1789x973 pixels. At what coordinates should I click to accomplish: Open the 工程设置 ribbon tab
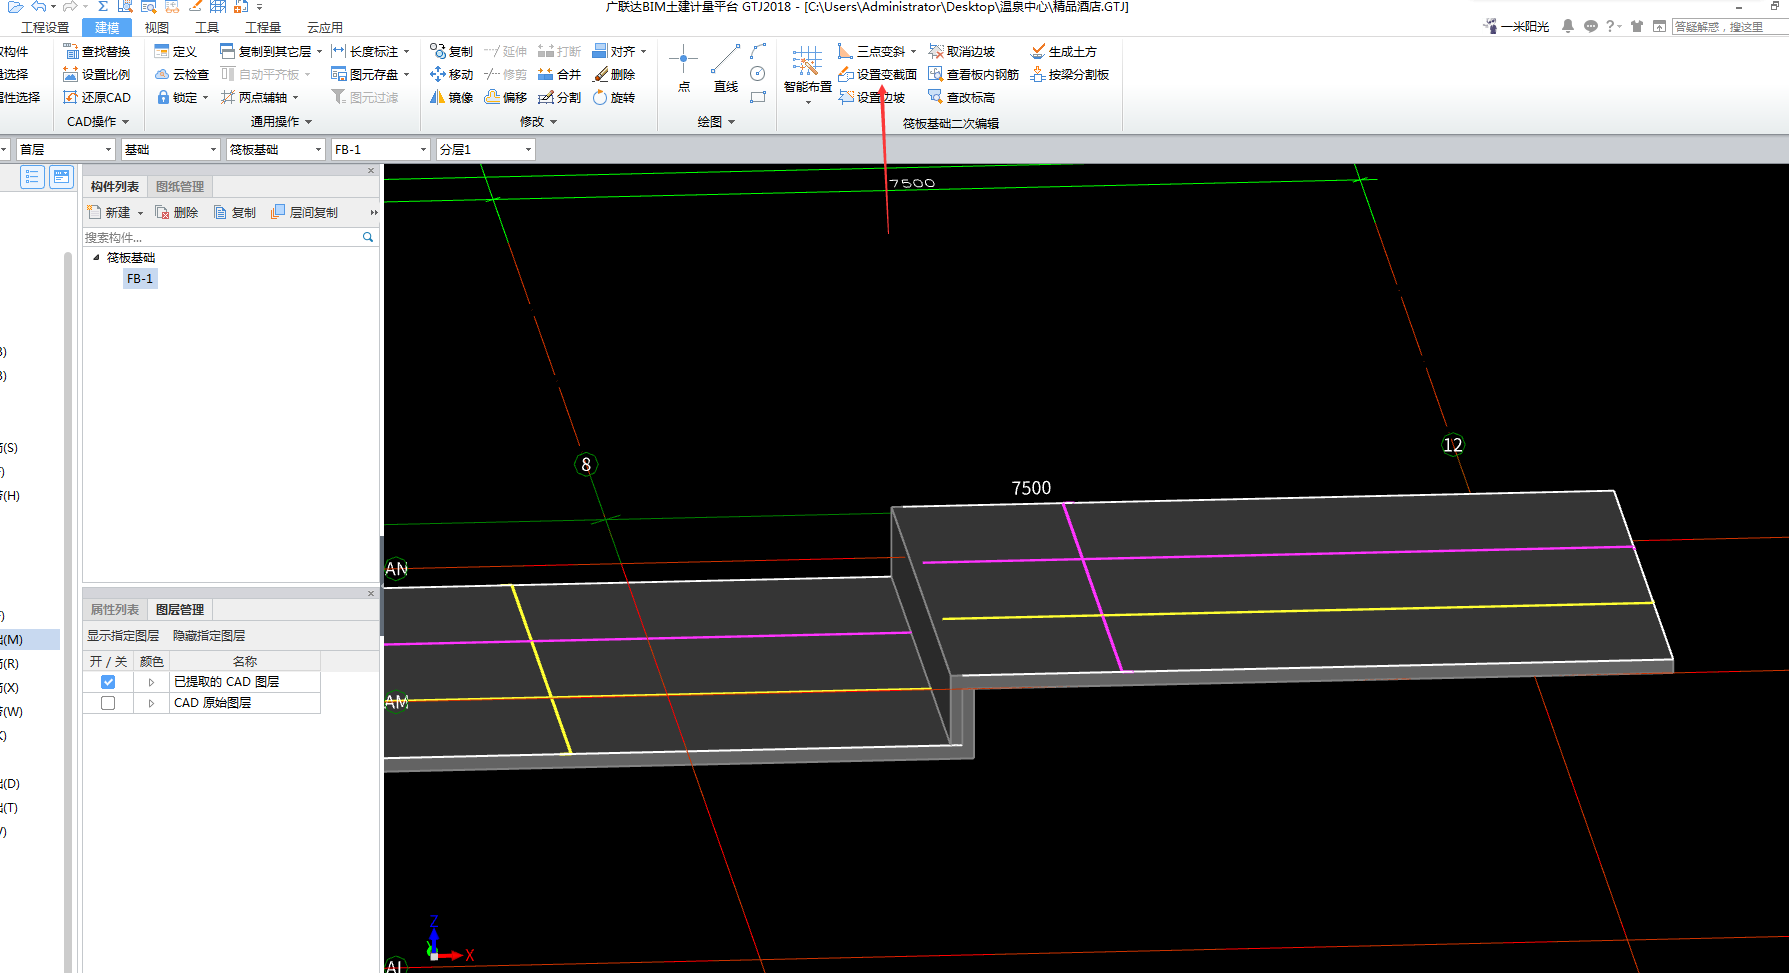tap(45, 27)
